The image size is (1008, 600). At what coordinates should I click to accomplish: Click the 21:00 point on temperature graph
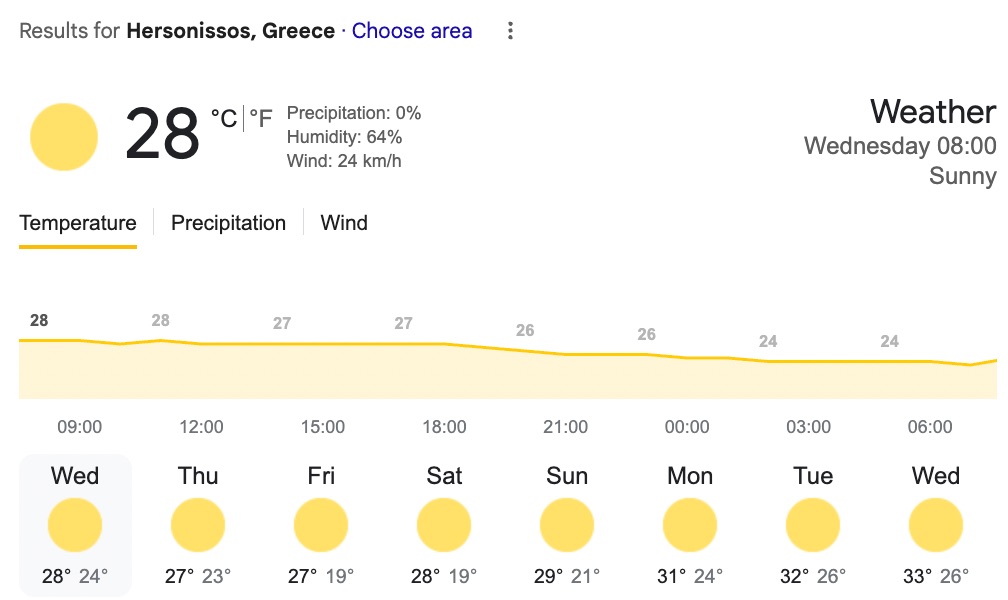(x=566, y=354)
